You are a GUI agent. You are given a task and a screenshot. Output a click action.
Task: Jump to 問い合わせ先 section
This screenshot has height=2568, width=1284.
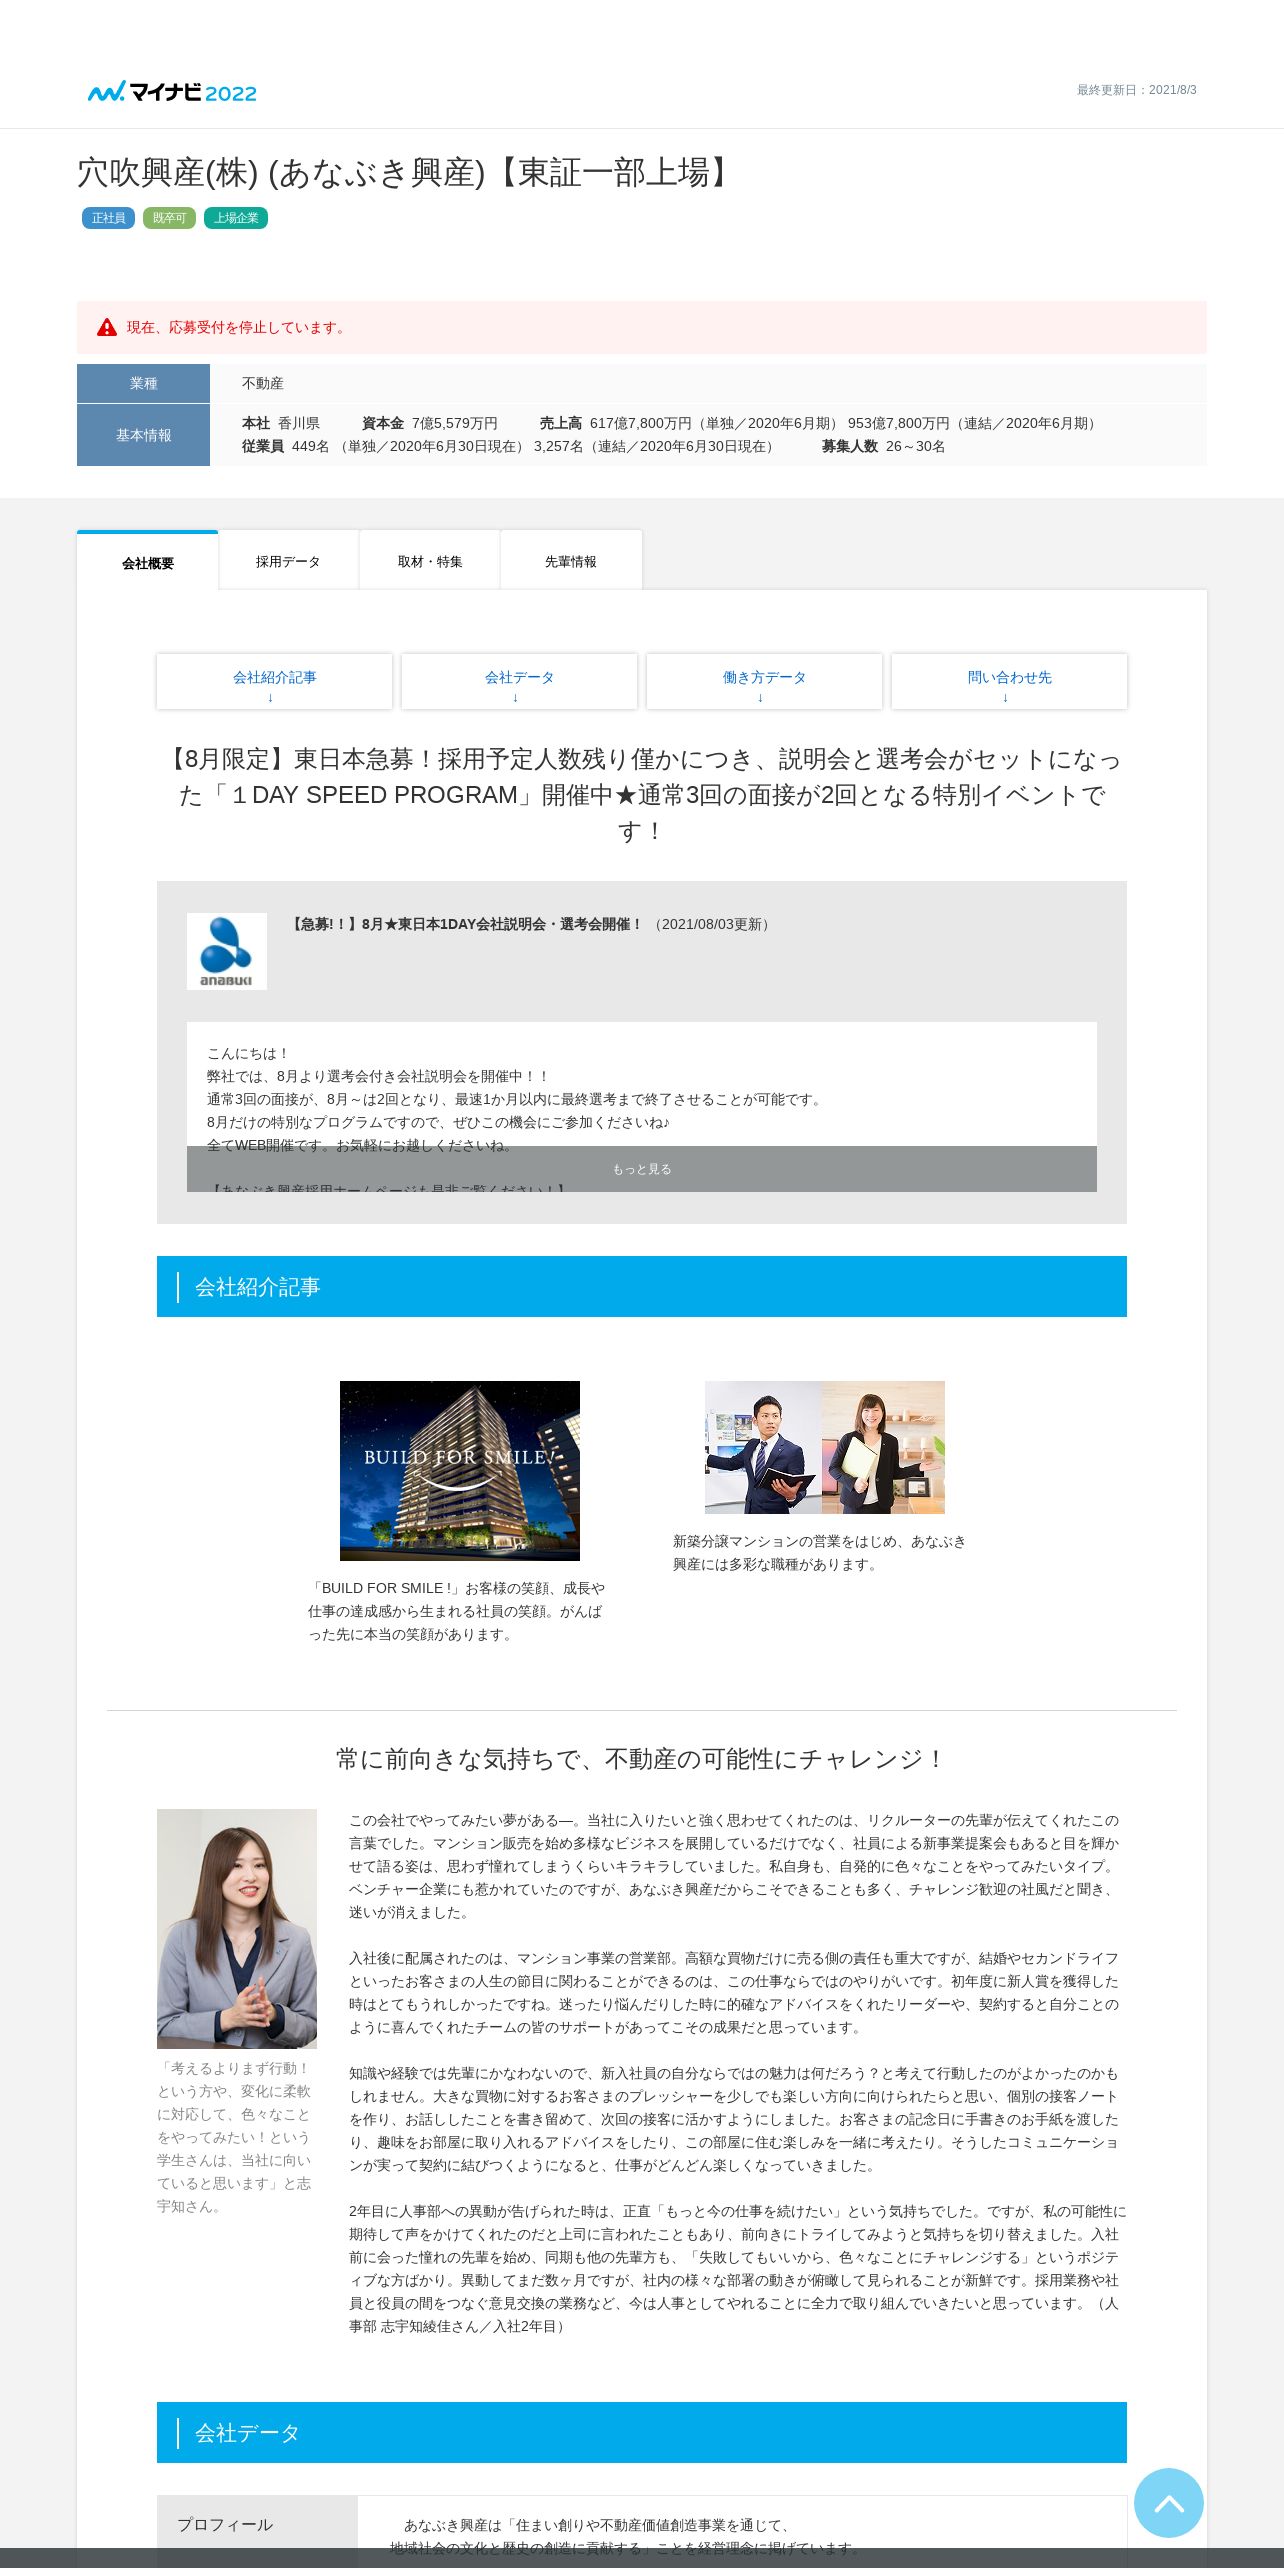tap(1009, 682)
